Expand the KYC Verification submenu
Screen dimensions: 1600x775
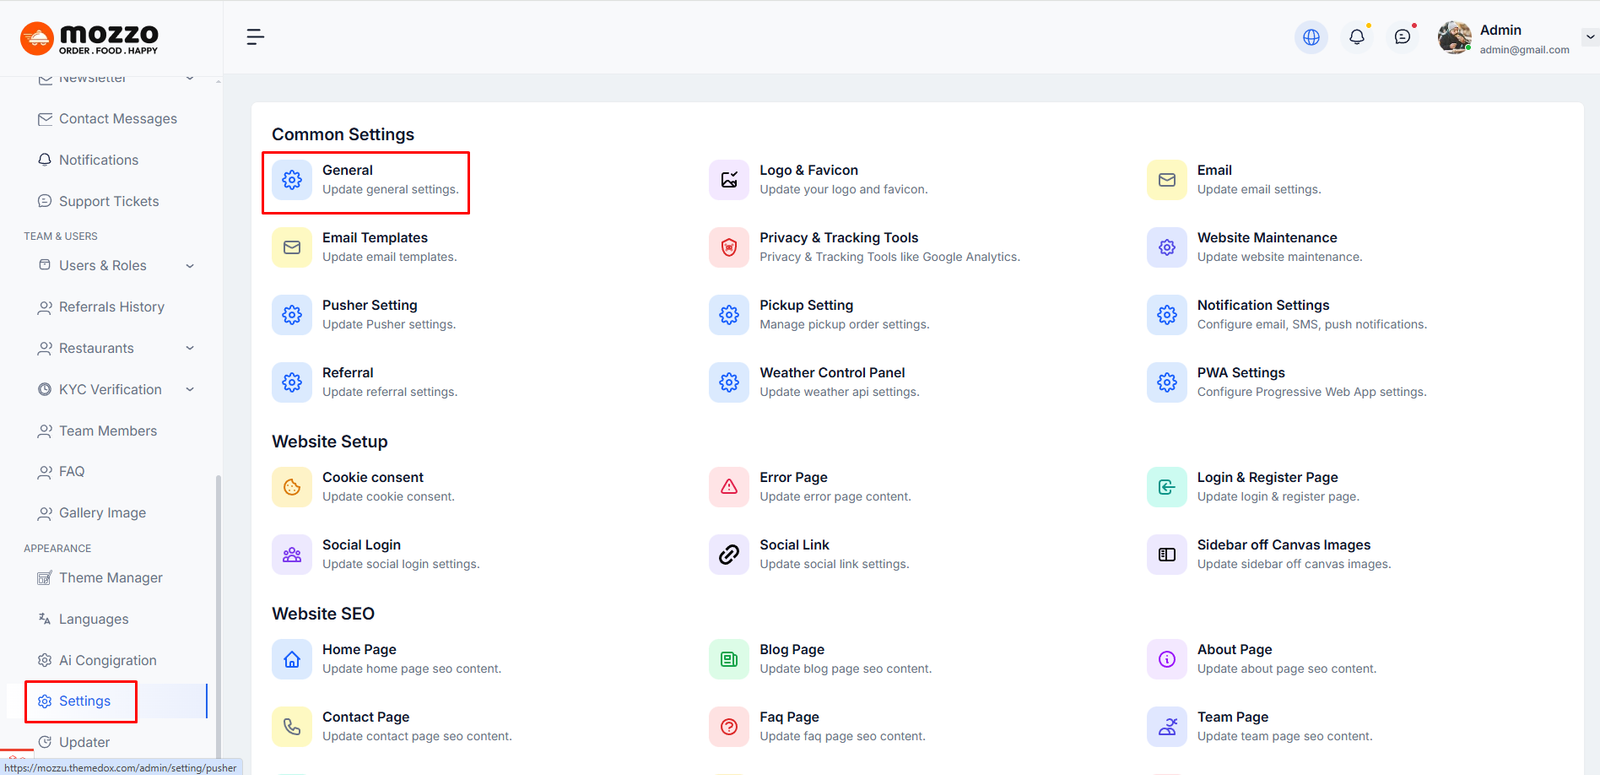click(x=190, y=390)
